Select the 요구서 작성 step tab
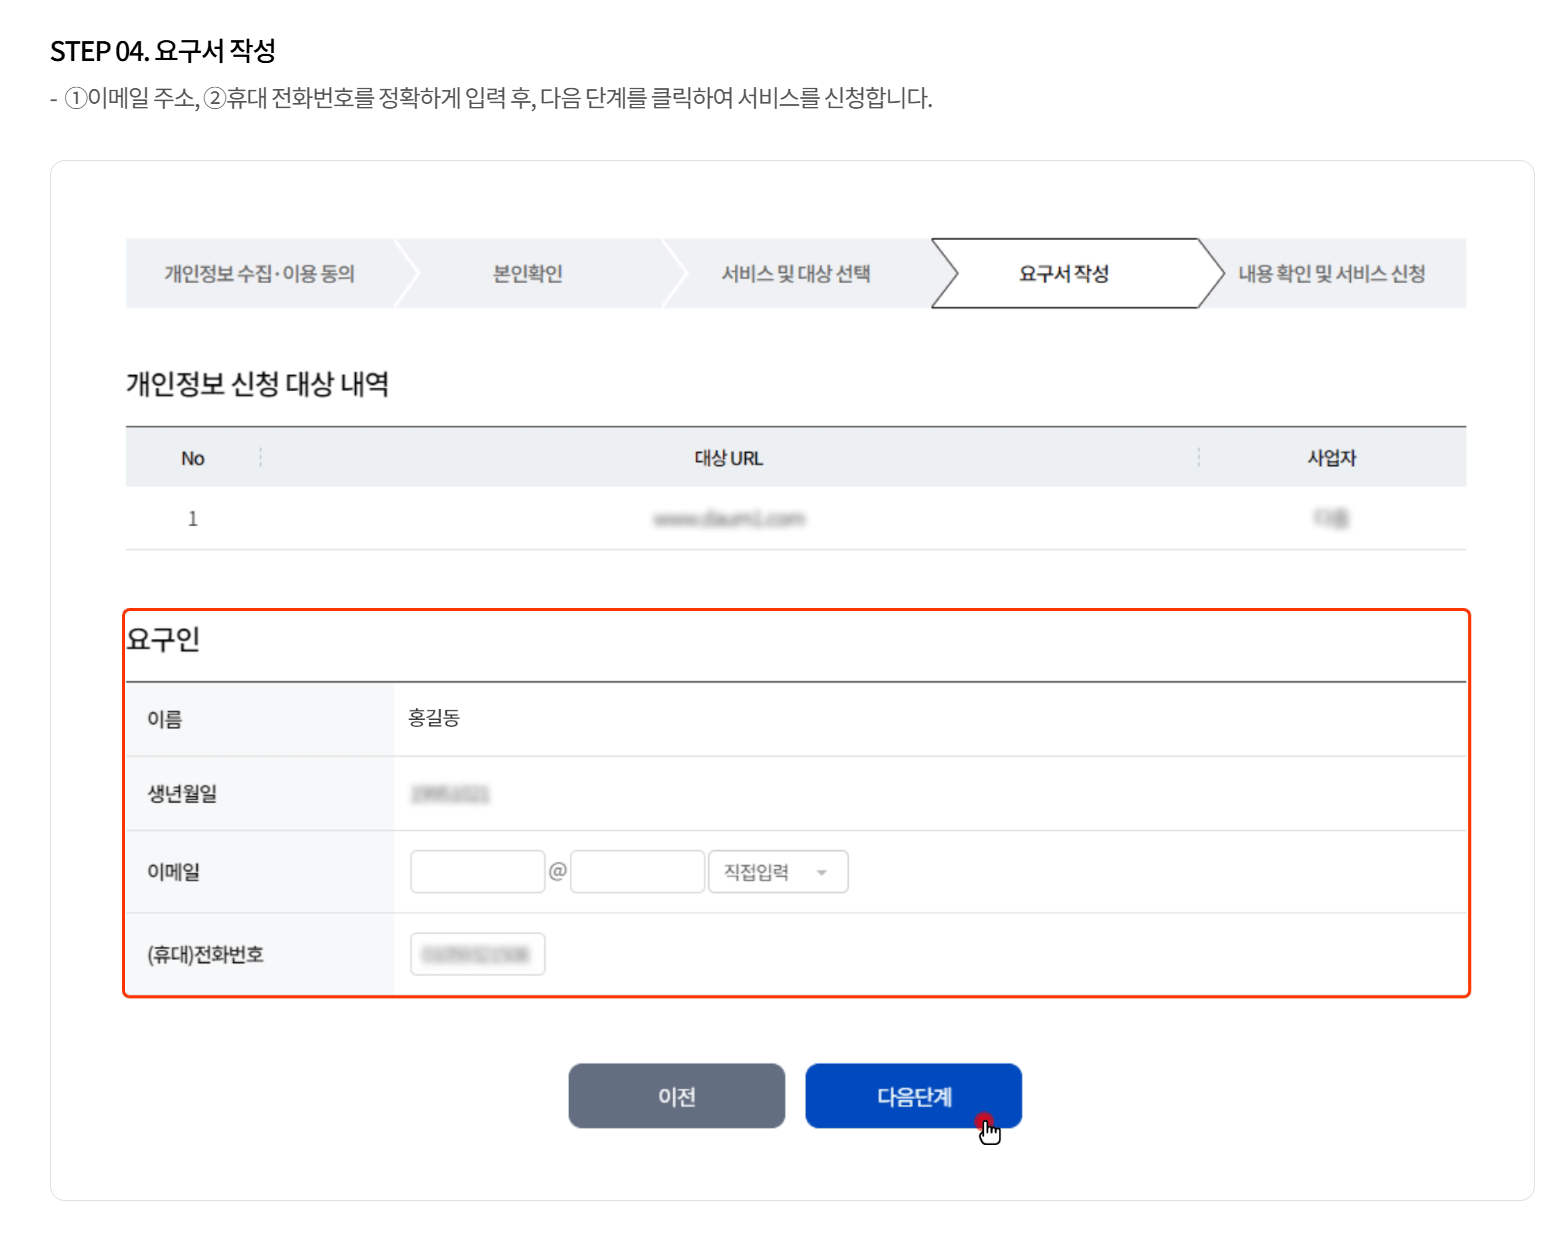Viewport: 1567px width, 1238px height. tap(1063, 273)
